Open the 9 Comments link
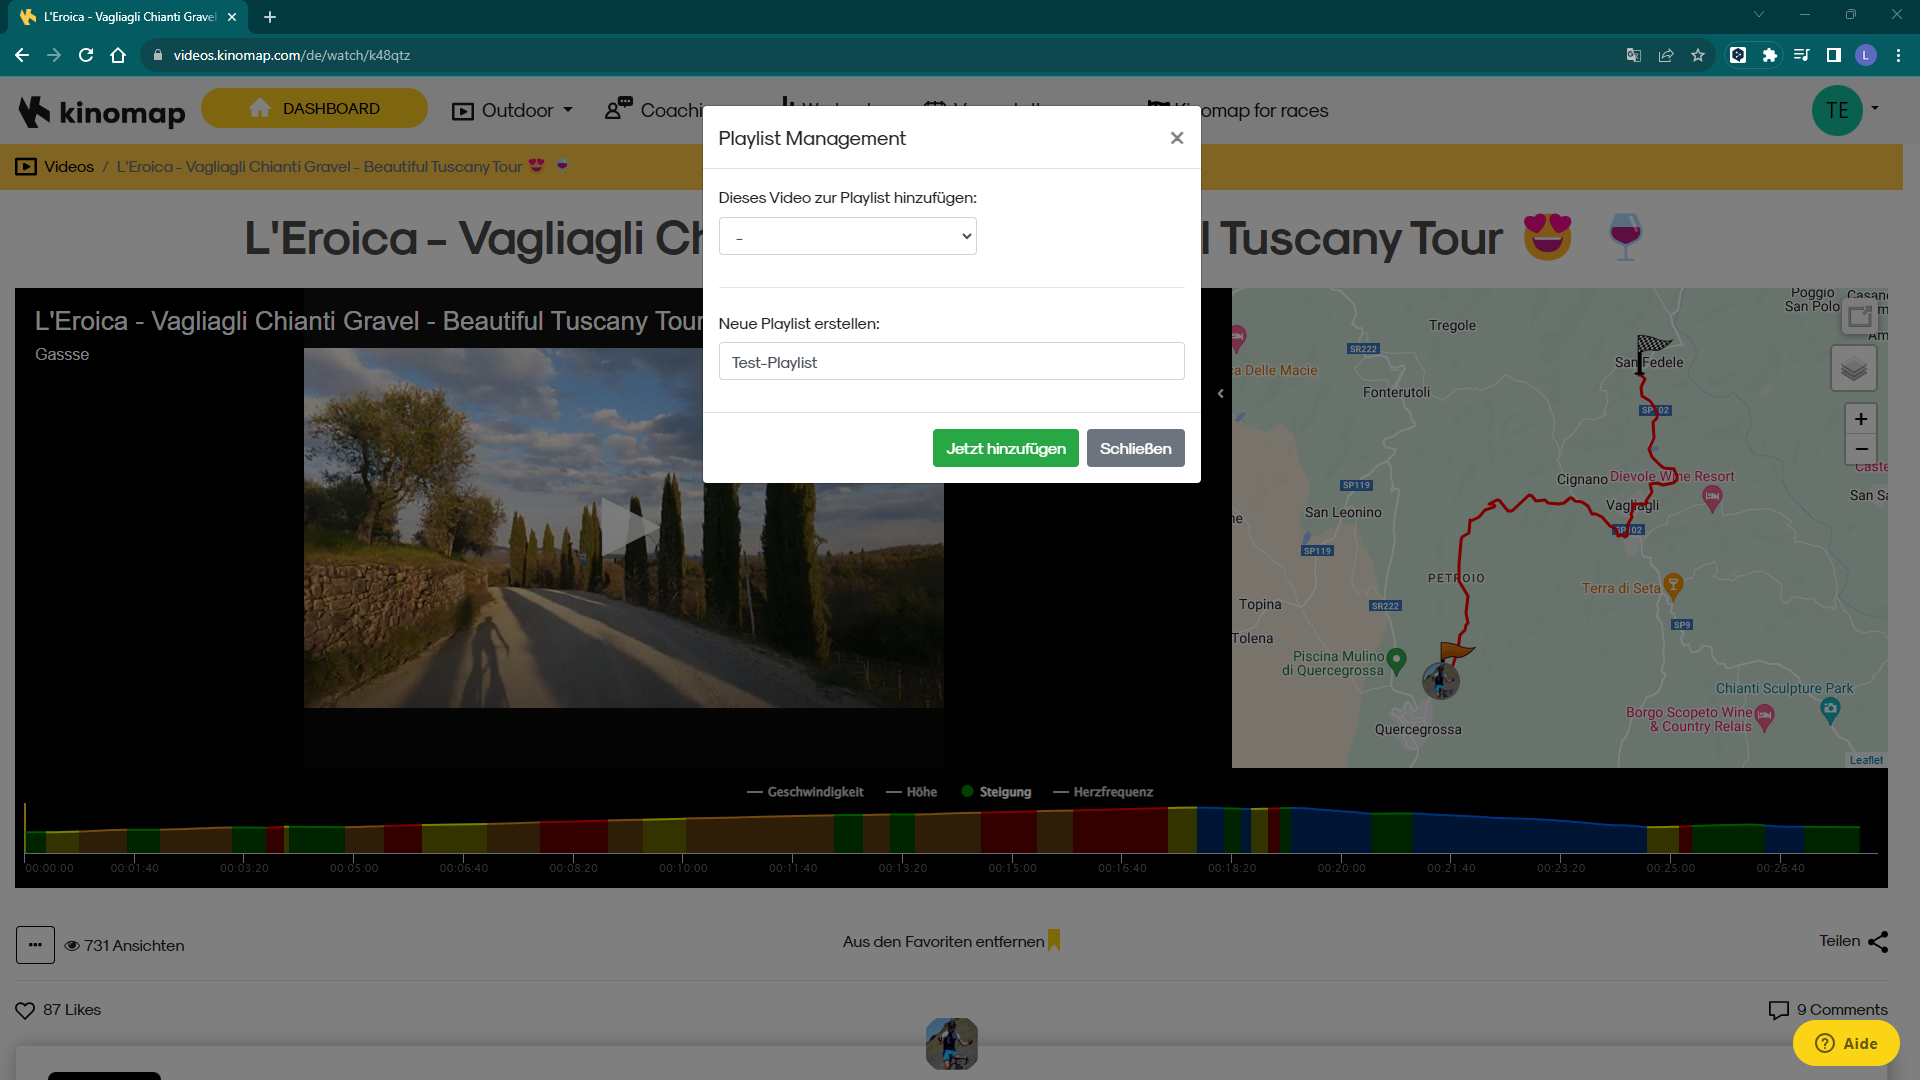Screen dimensions: 1920x1080 (x=1842, y=1010)
